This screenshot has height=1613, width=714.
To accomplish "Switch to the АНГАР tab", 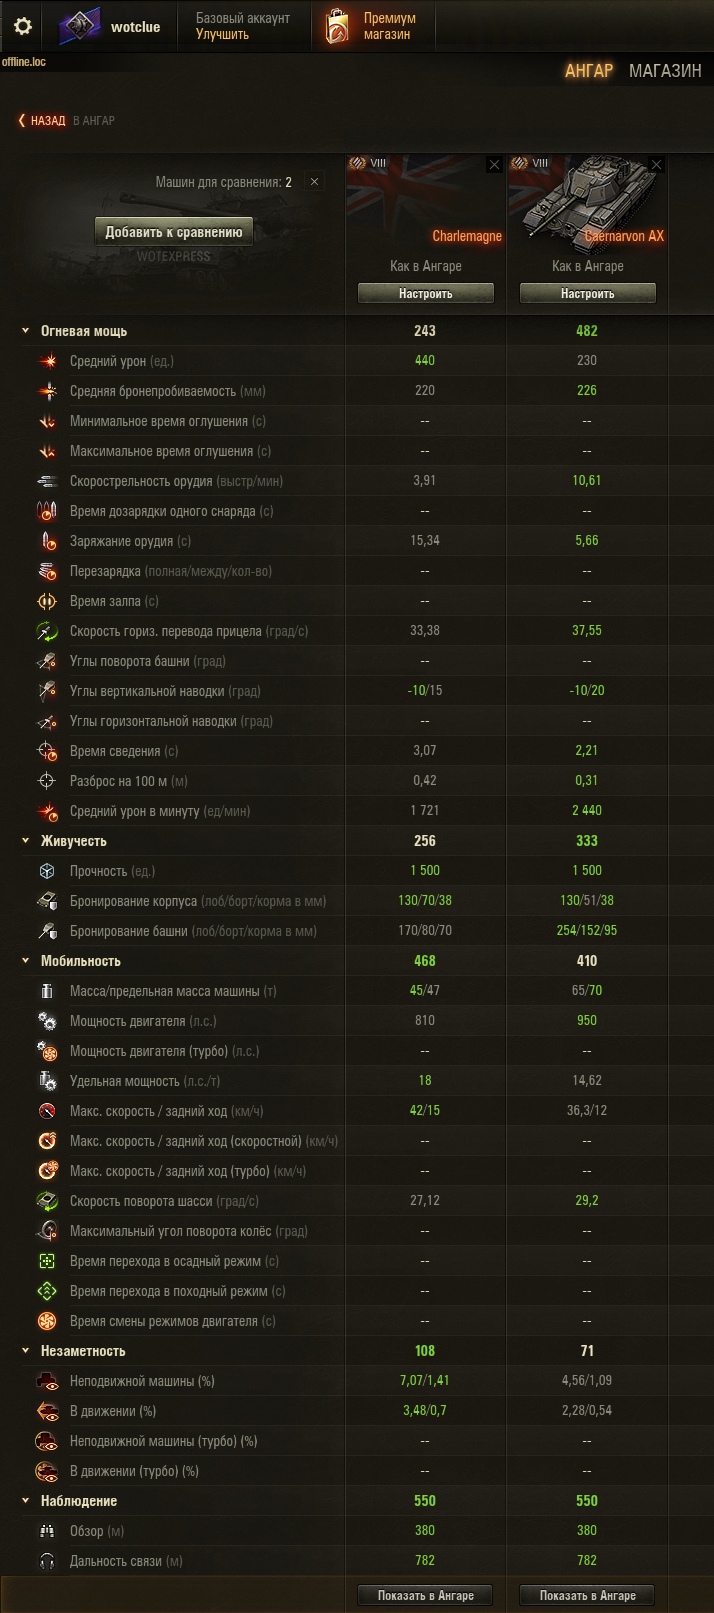I will coord(589,71).
